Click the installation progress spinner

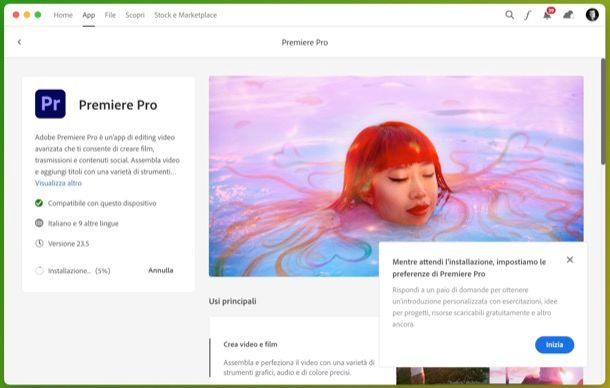pos(39,270)
